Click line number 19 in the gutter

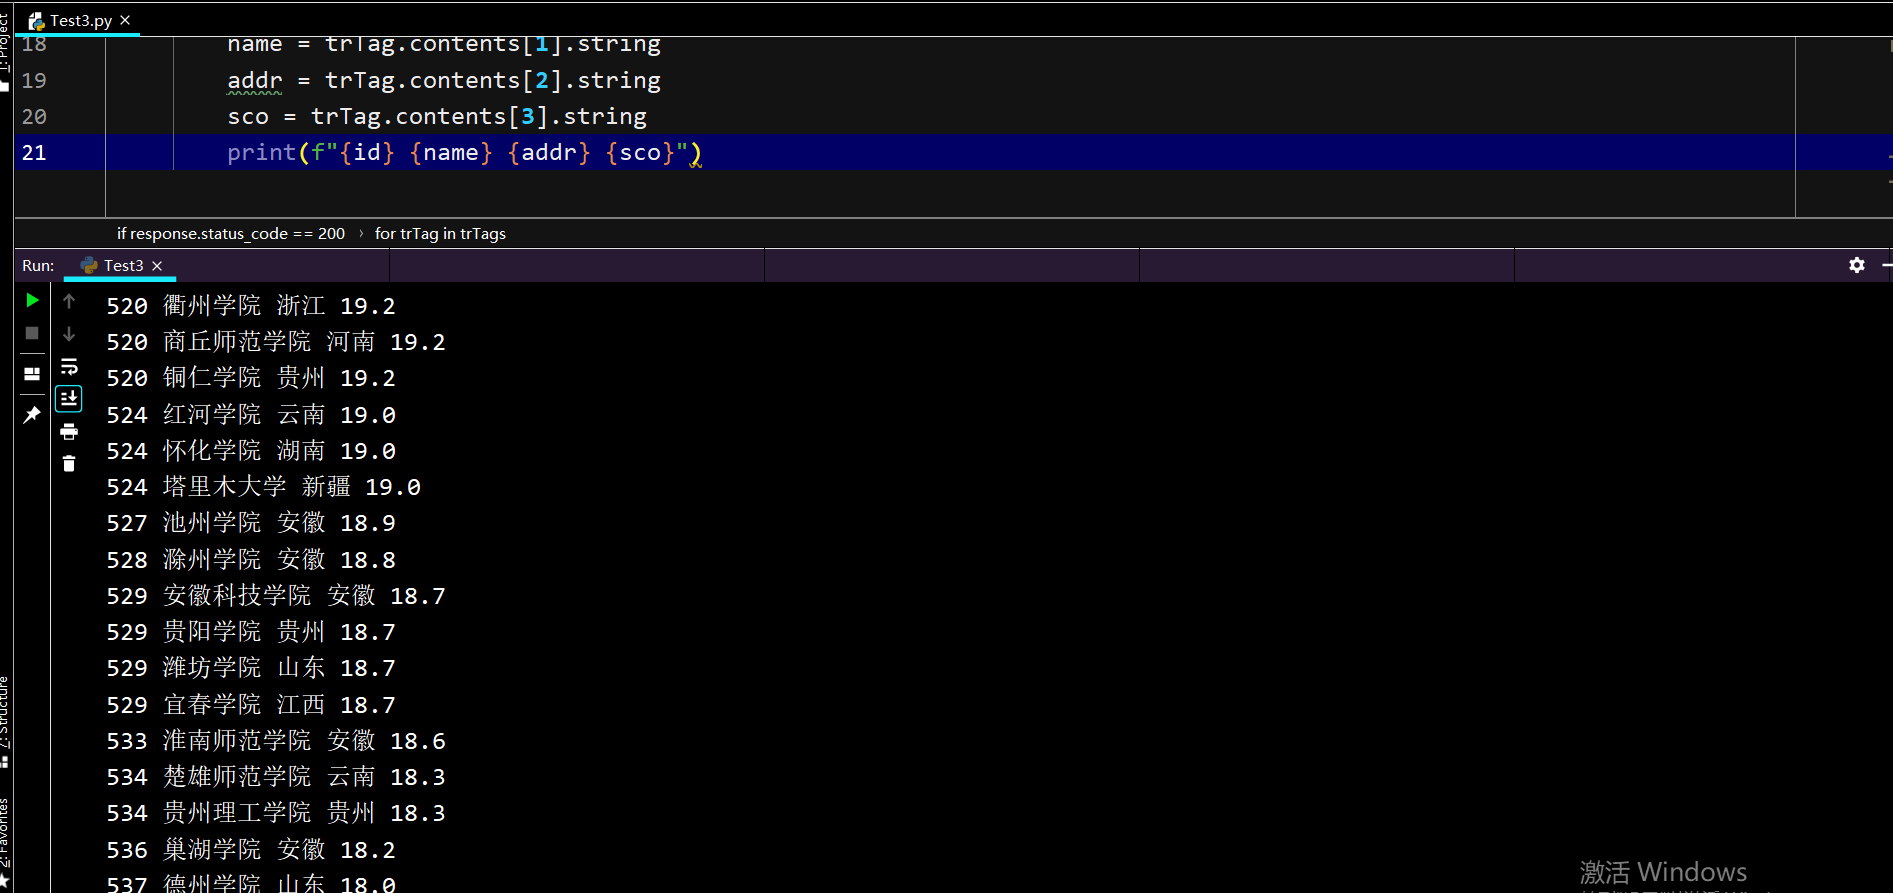[x=34, y=80]
